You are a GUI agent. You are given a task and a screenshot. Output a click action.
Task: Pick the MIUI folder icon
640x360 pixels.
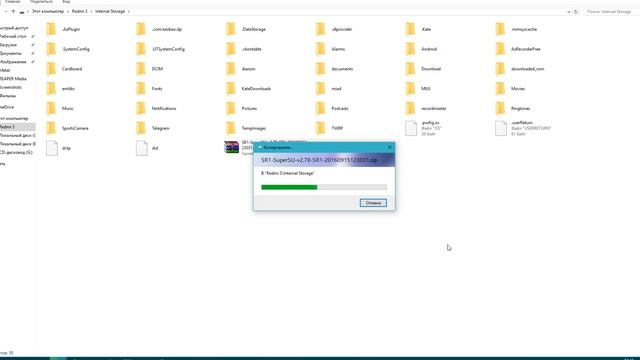[410, 89]
